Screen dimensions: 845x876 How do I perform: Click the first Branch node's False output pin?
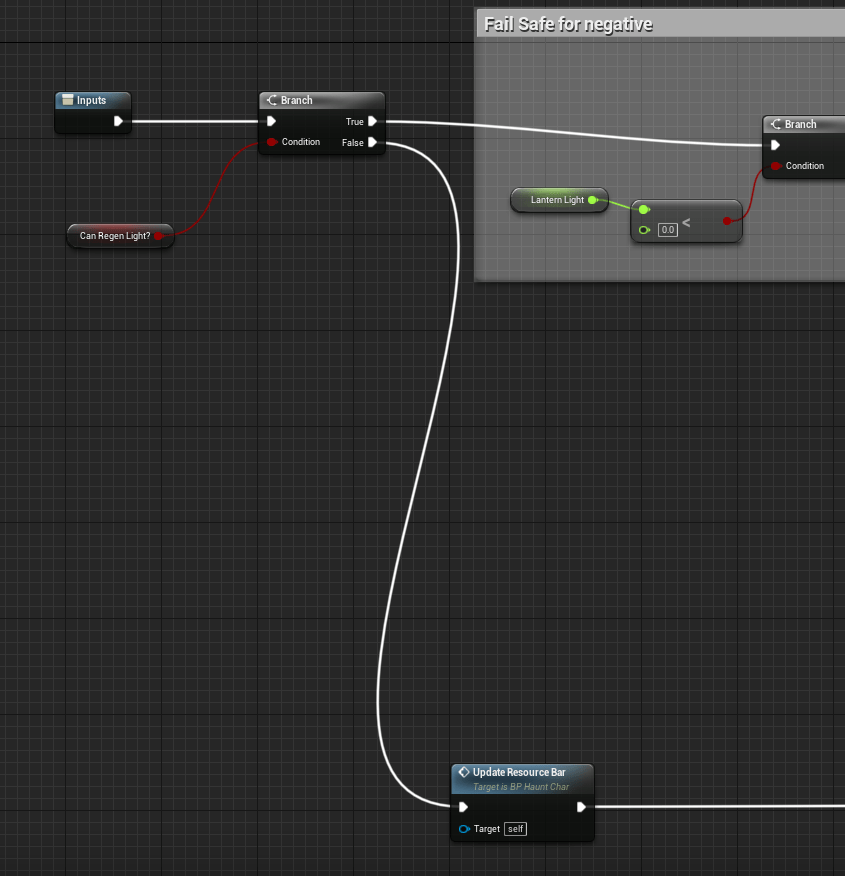pos(372,143)
